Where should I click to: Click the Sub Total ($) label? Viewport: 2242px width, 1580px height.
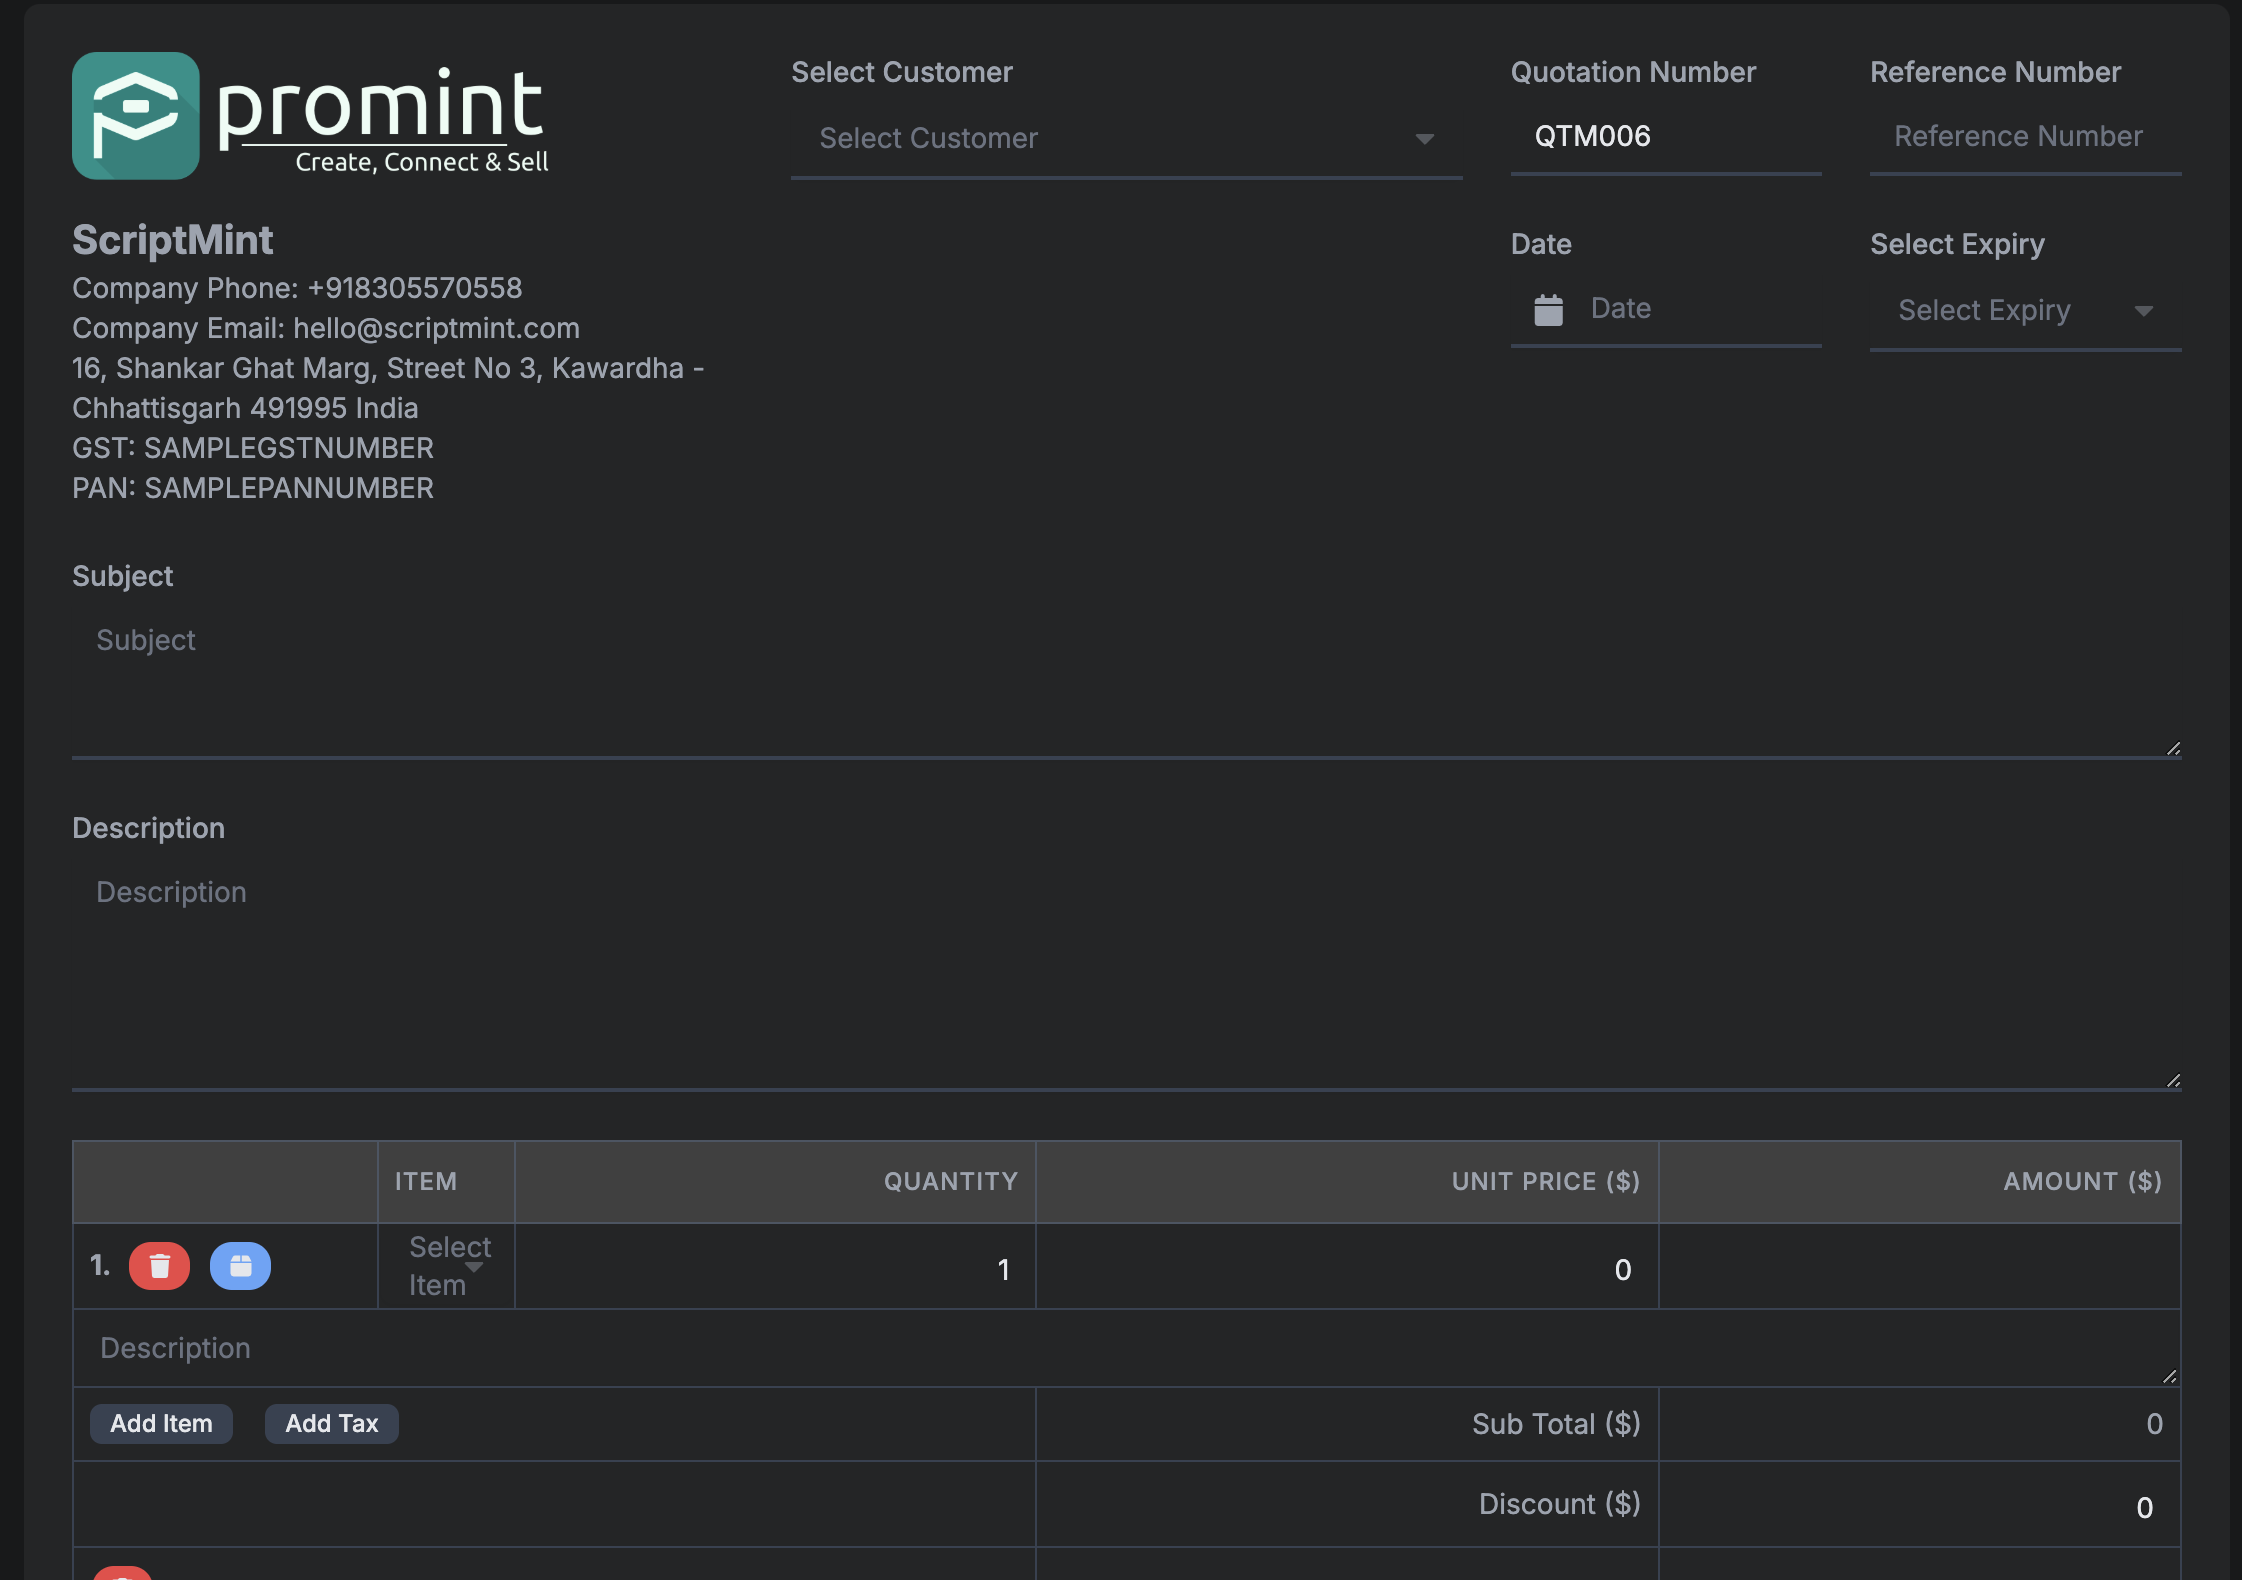(x=1556, y=1424)
